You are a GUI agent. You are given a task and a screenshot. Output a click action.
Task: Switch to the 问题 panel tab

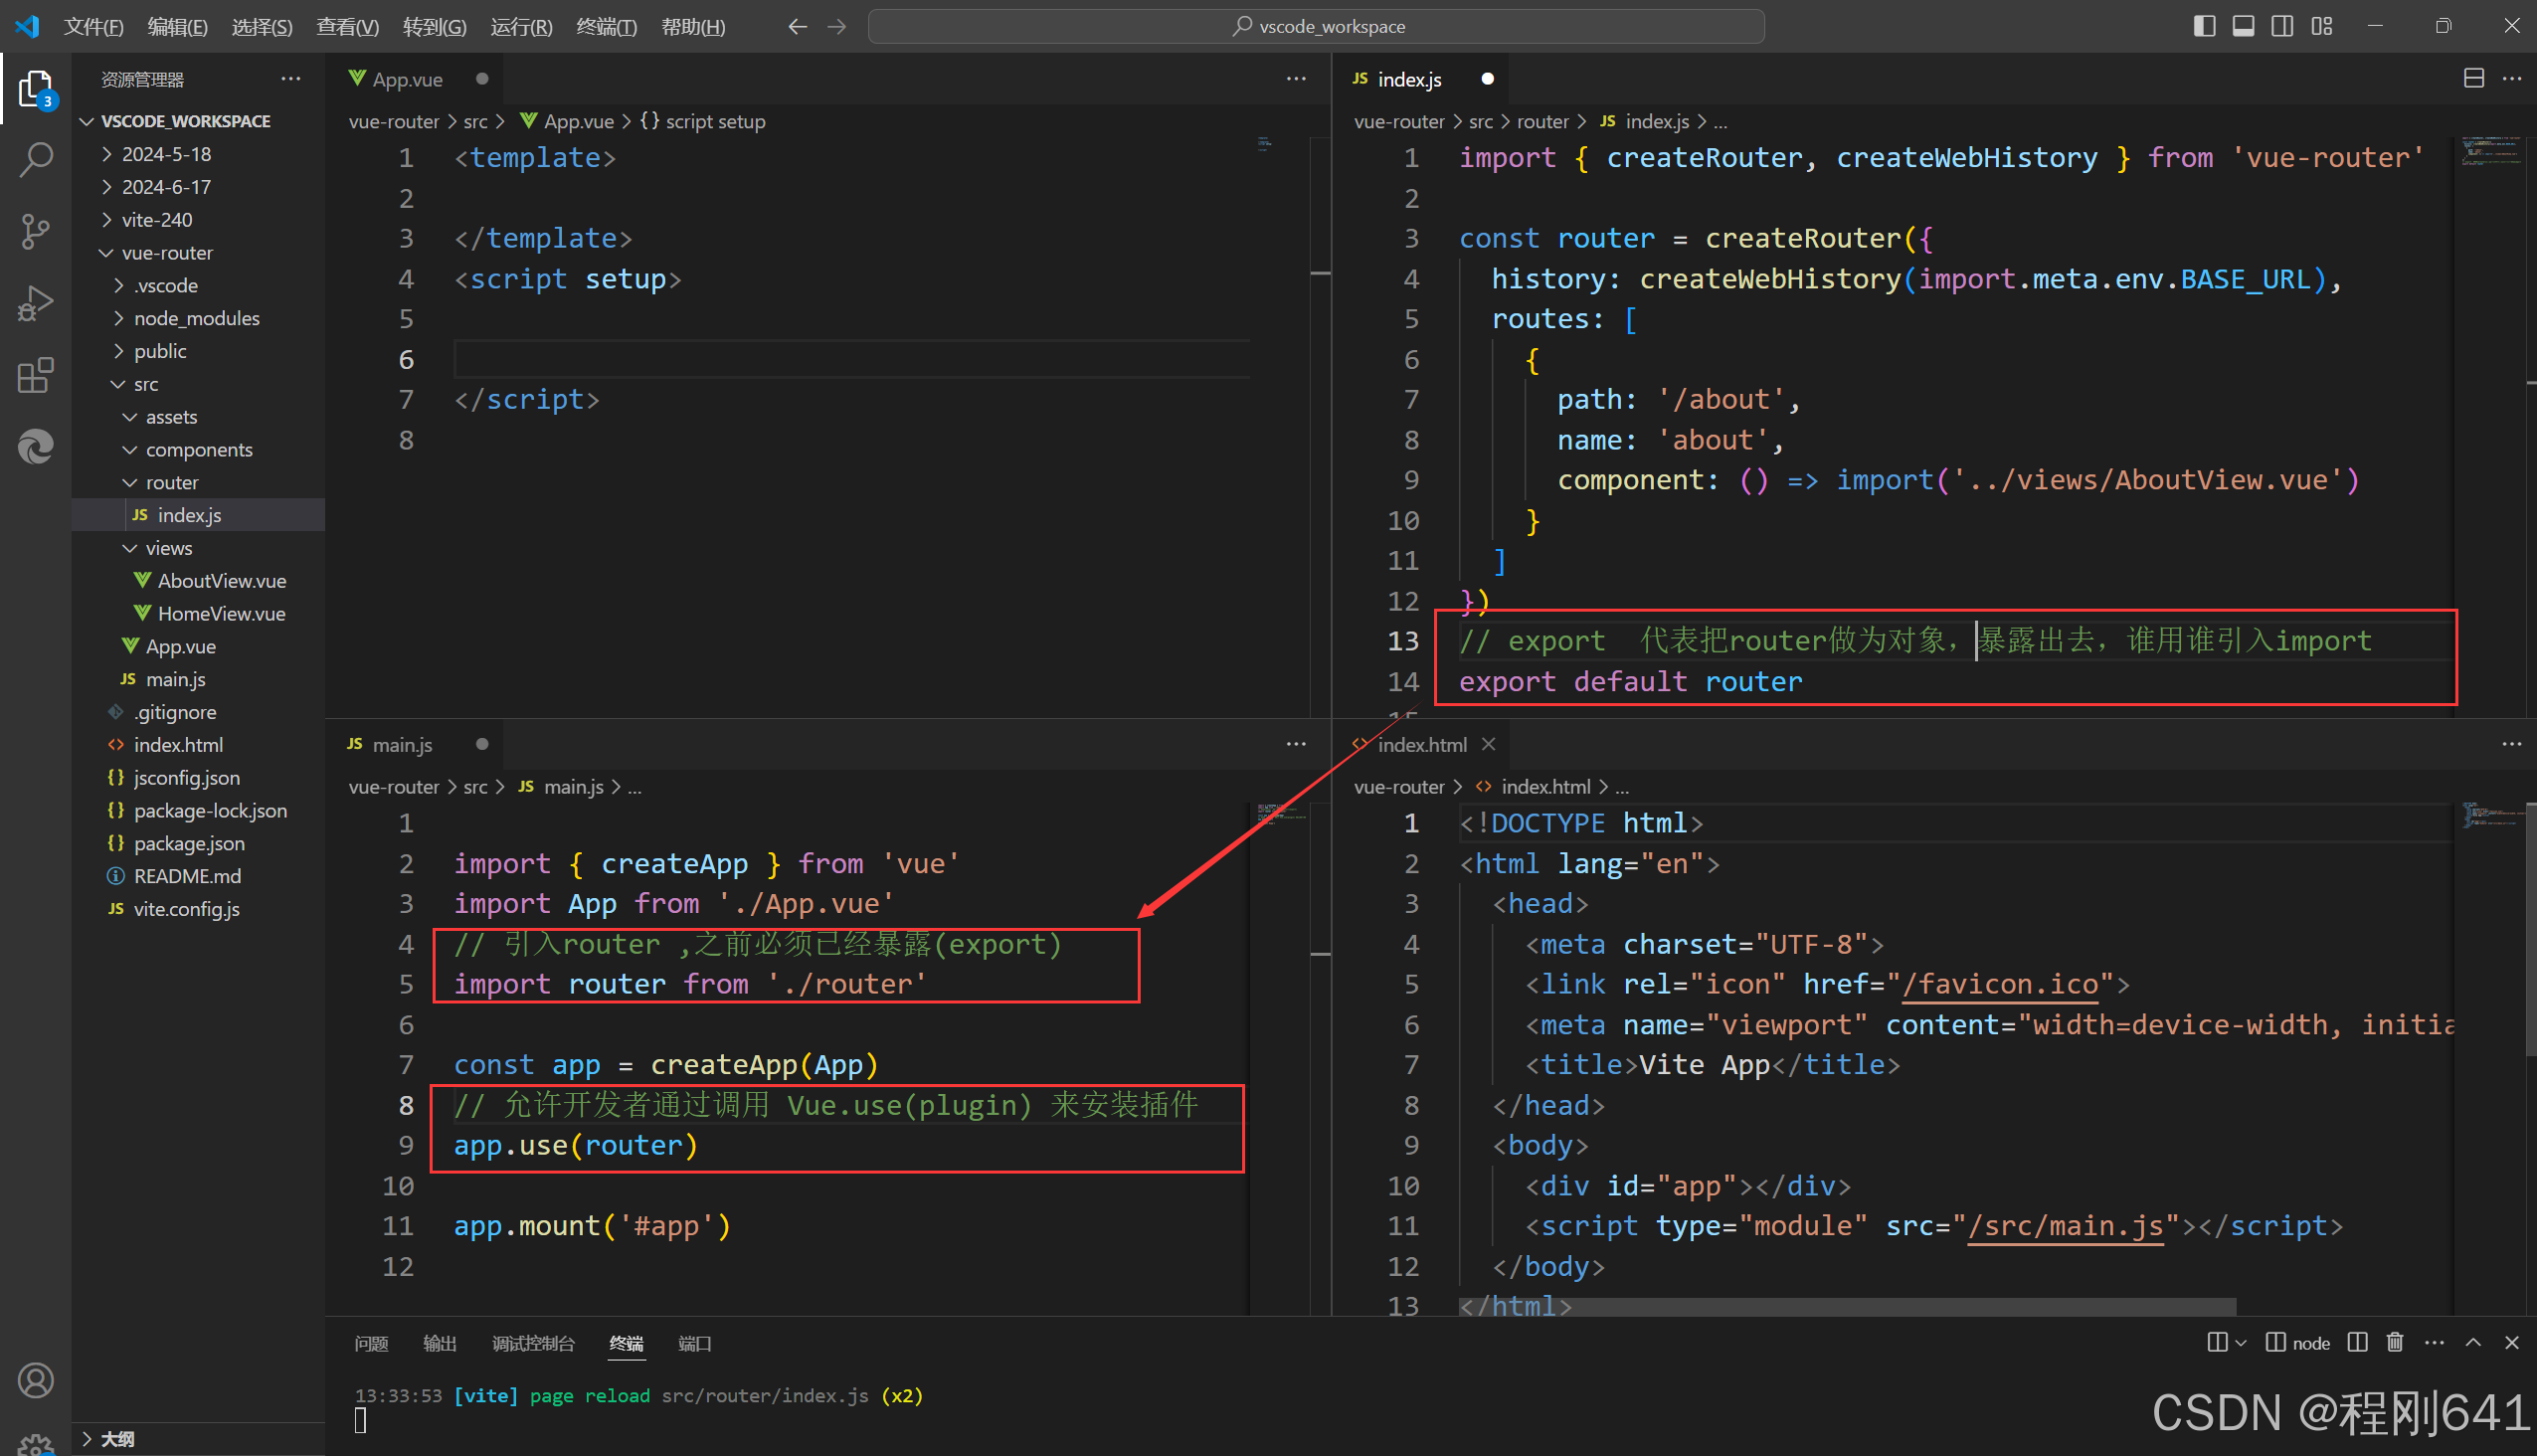371,1343
